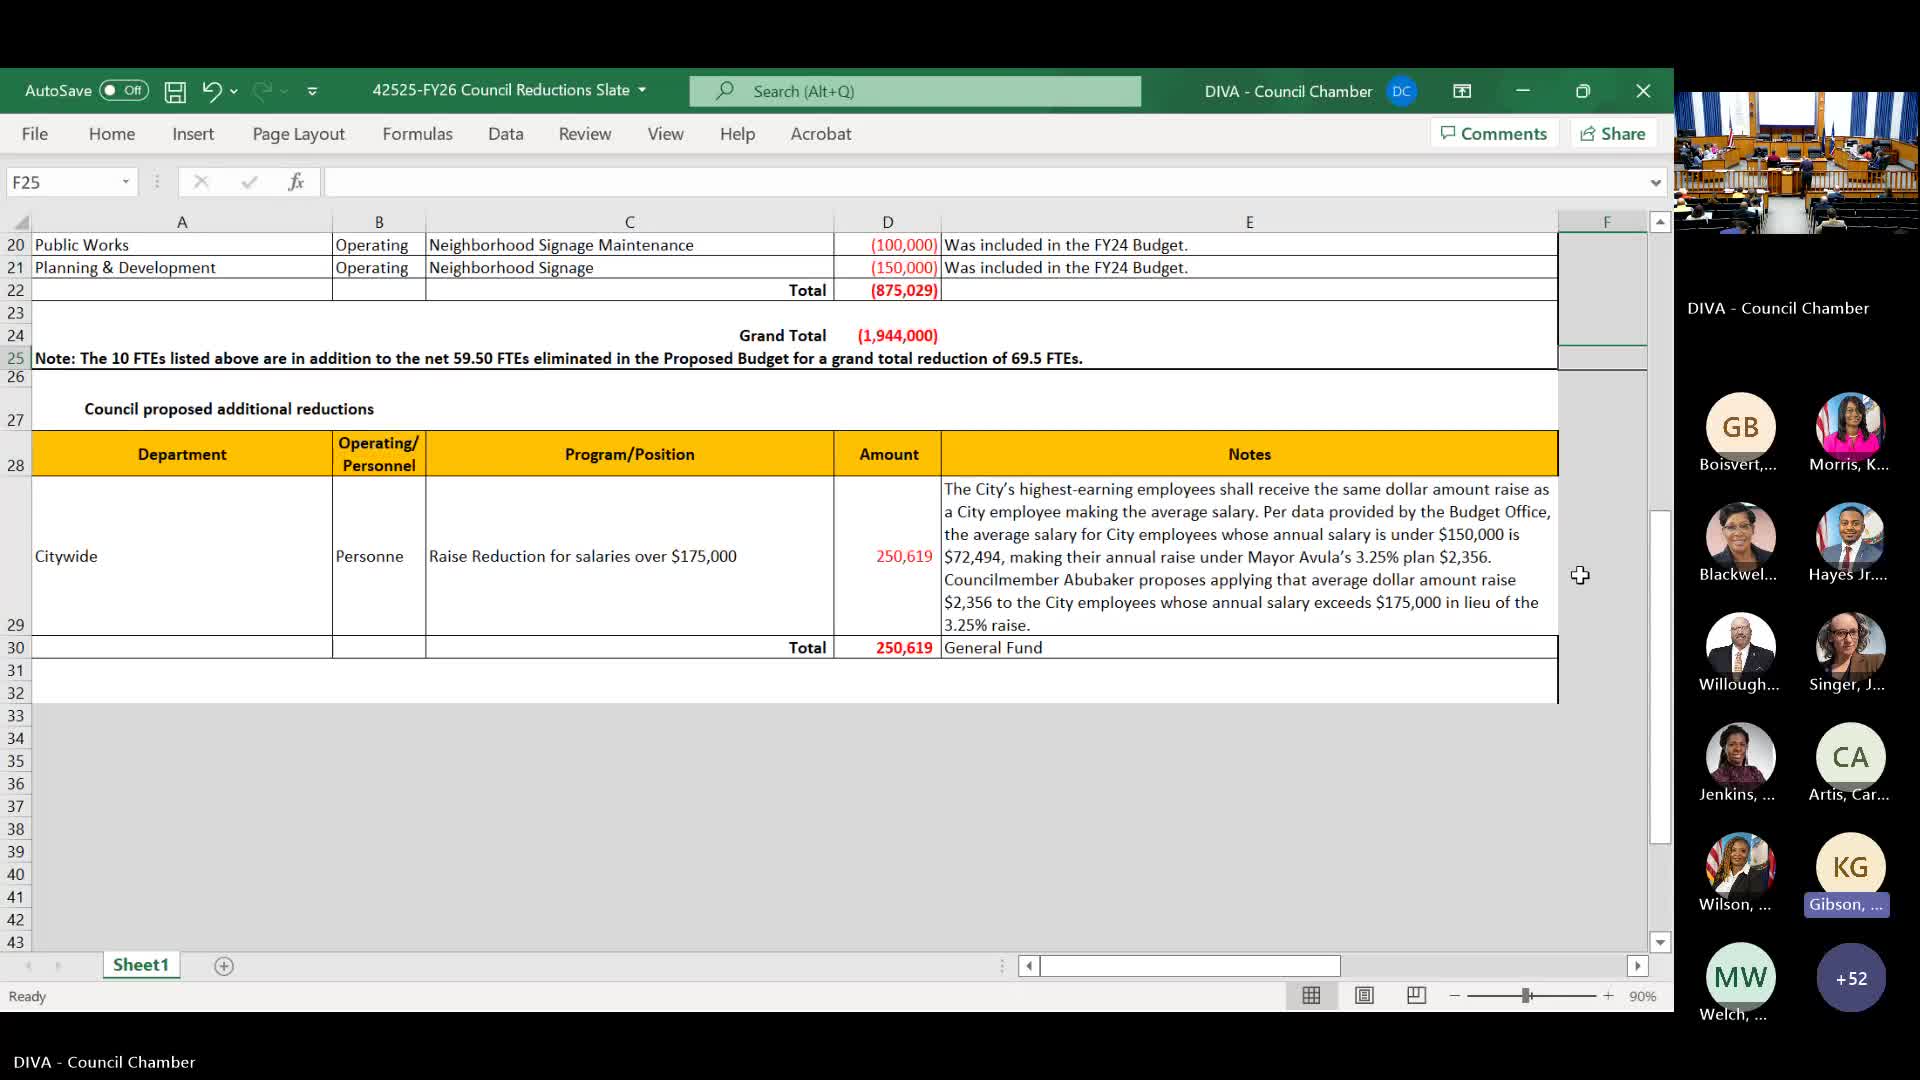Click the Raise Reduction for salaries cell
This screenshot has width=1920, height=1080.
click(x=630, y=556)
